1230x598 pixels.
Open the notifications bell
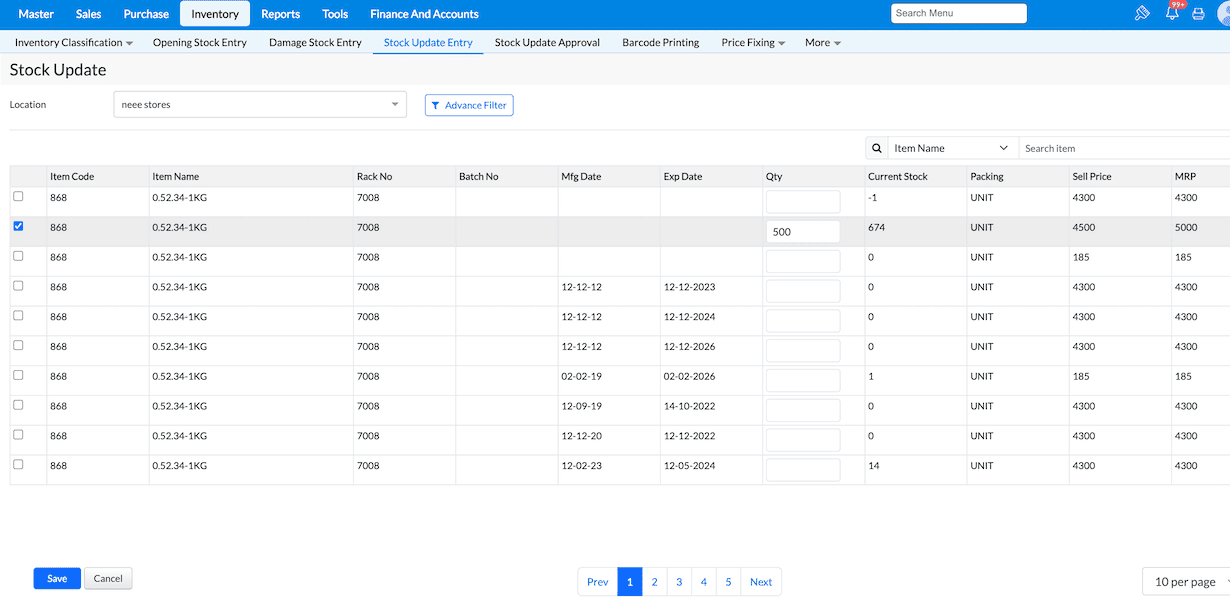click(x=1172, y=14)
